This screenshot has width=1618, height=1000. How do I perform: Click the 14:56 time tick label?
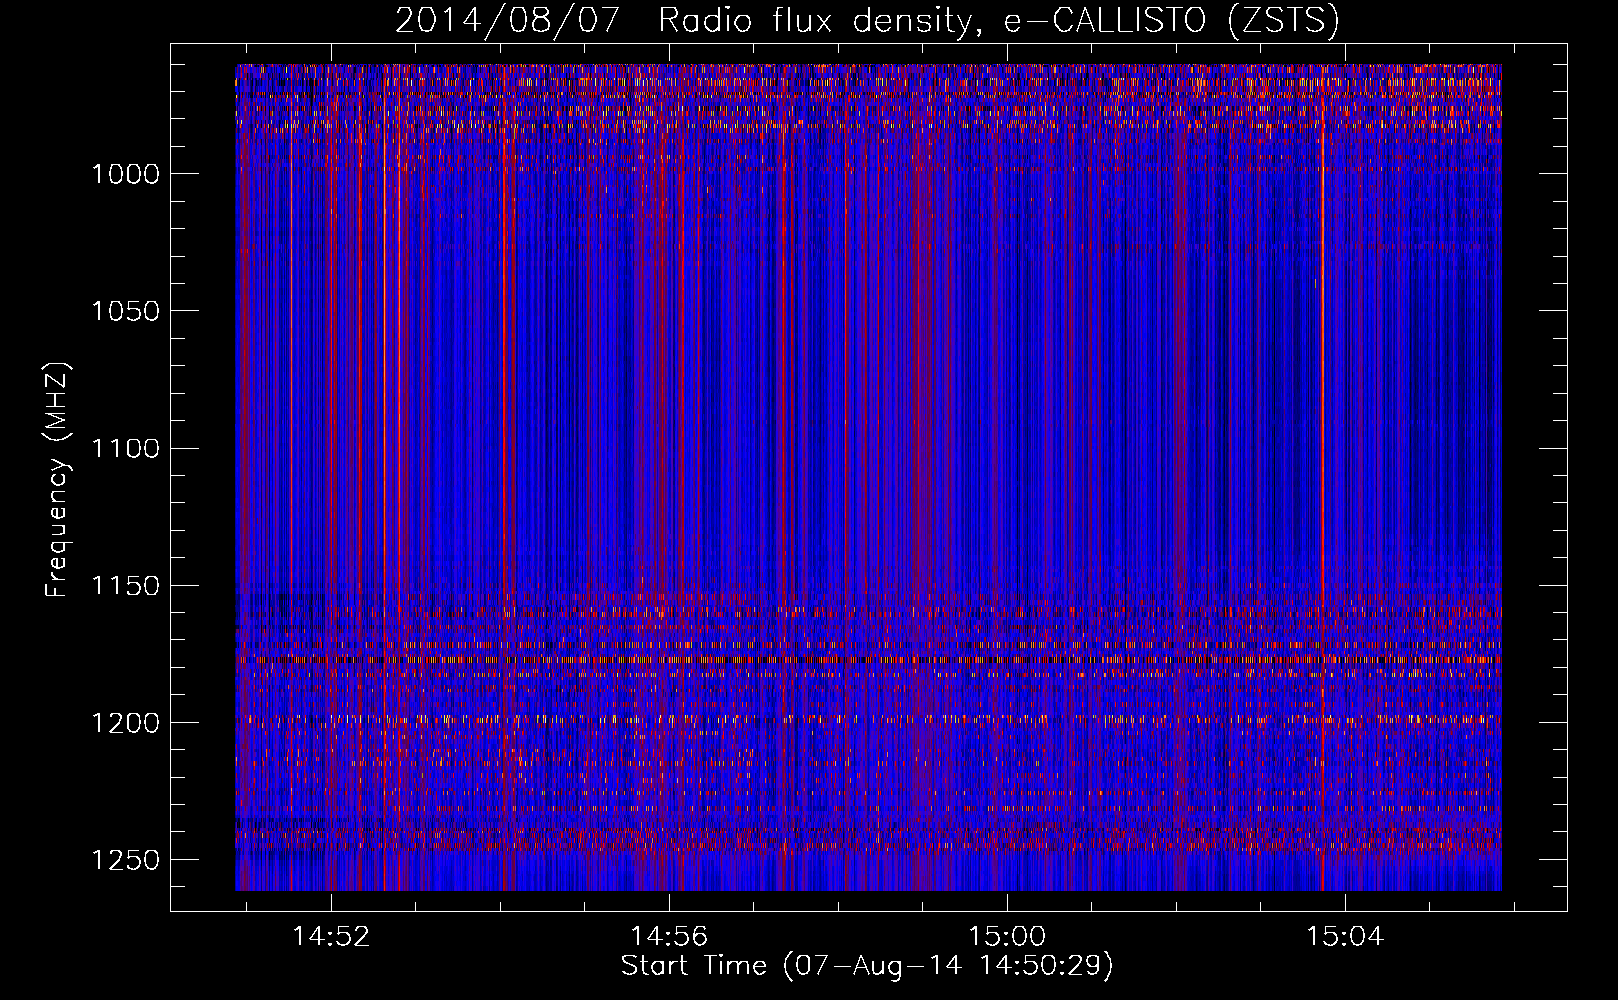click(x=669, y=936)
